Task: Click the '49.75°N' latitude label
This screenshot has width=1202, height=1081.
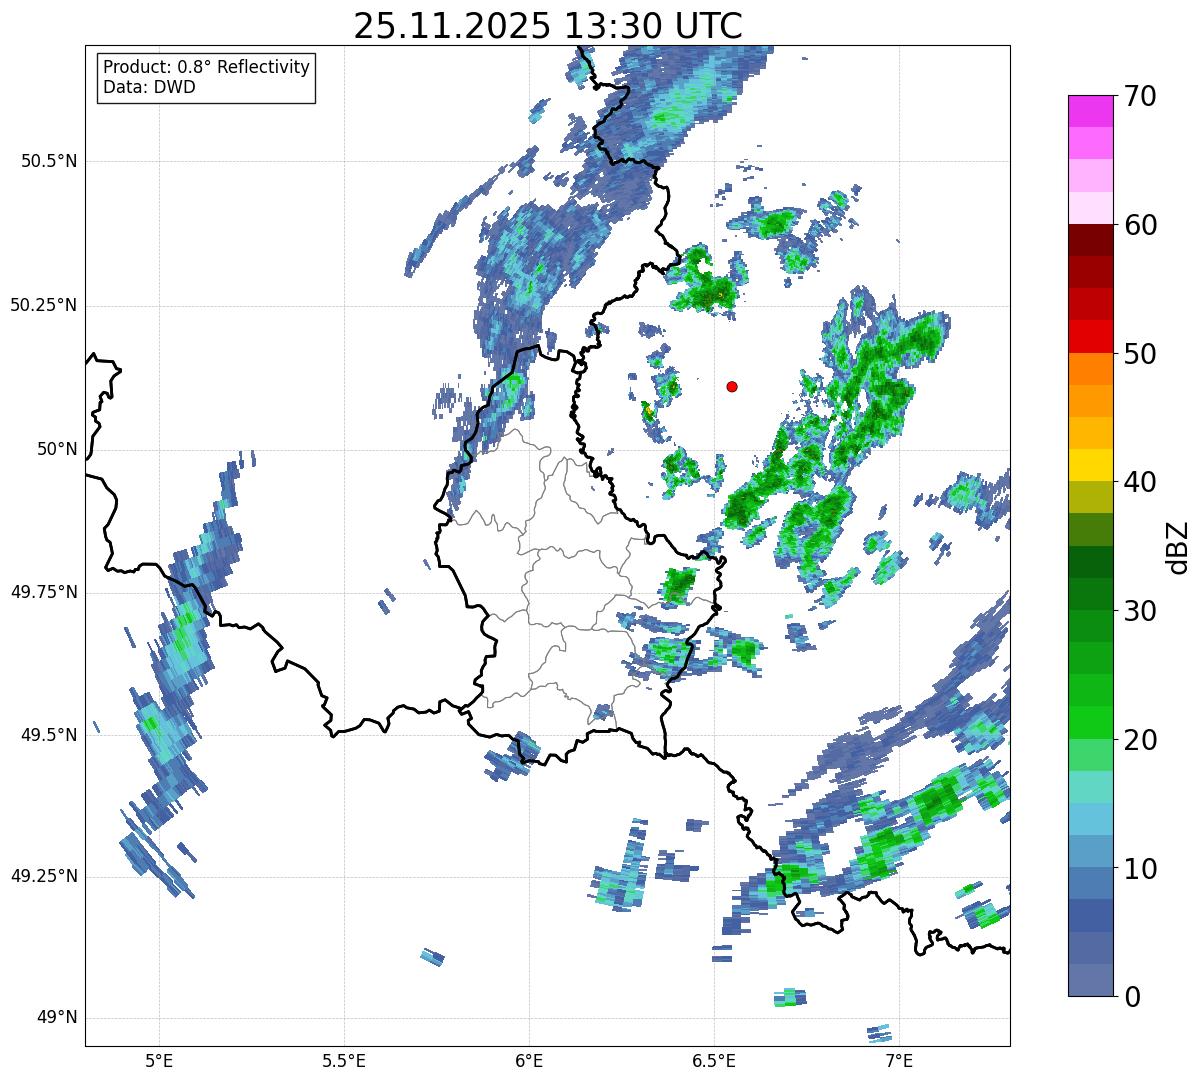Action: tap(44, 592)
